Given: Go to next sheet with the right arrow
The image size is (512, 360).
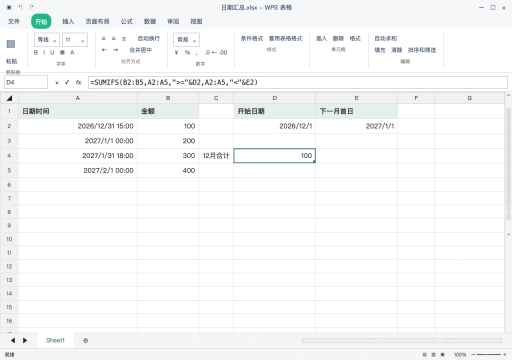Looking at the screenshot, I should [25, 340].
